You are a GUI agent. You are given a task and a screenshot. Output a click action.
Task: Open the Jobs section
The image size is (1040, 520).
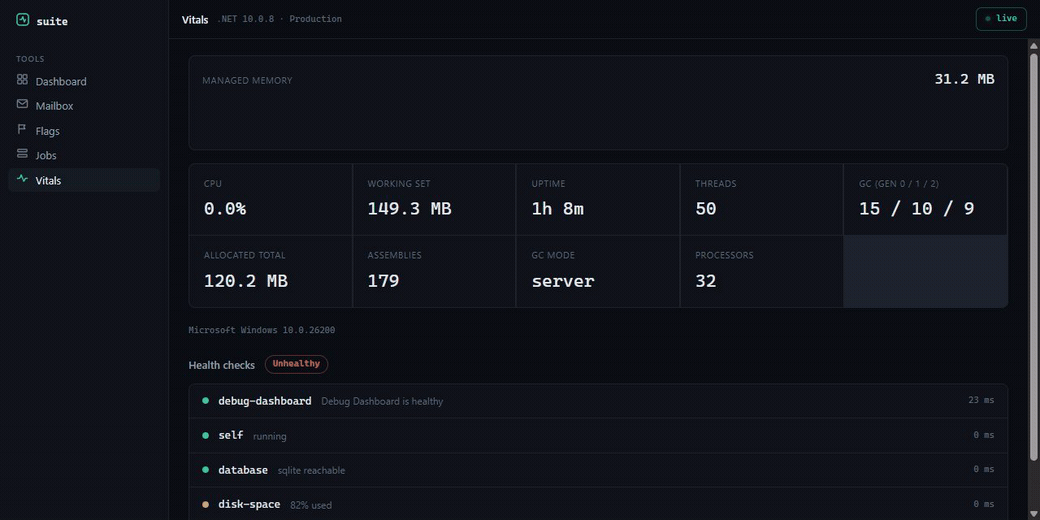click(x=84, y=155)
